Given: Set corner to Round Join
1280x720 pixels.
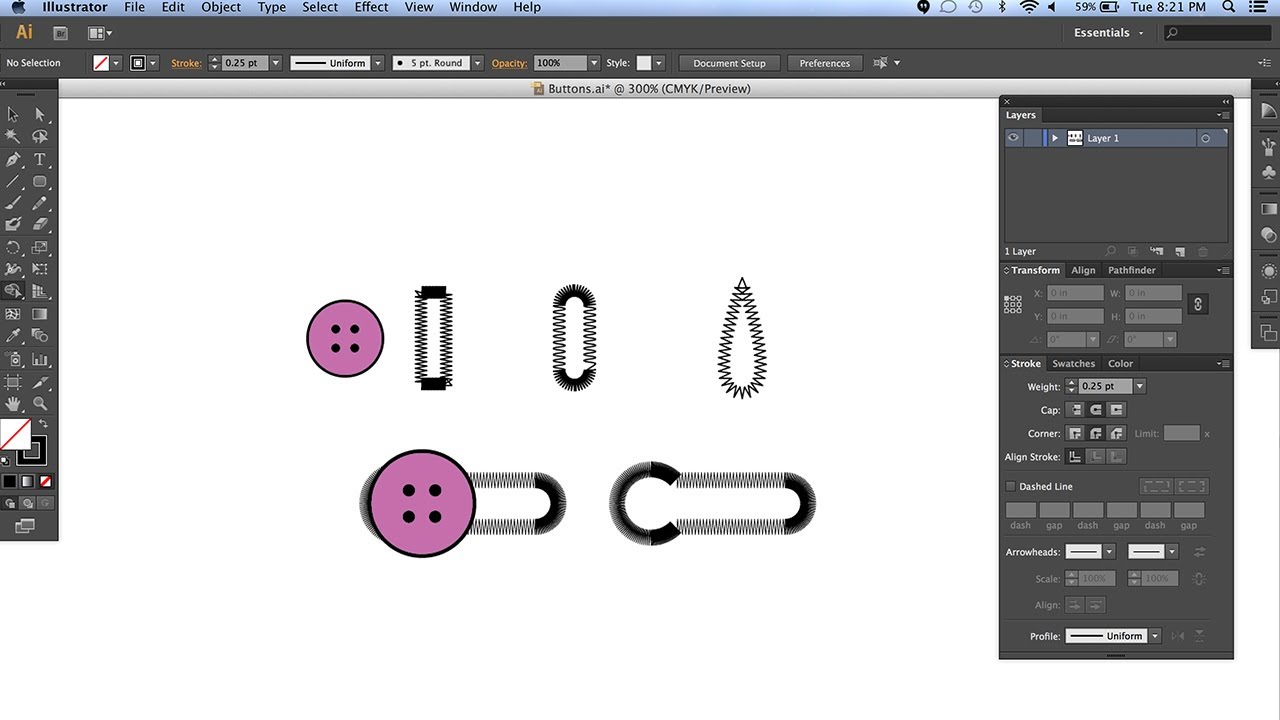Looking at the screenshot, I should 1095,433.
